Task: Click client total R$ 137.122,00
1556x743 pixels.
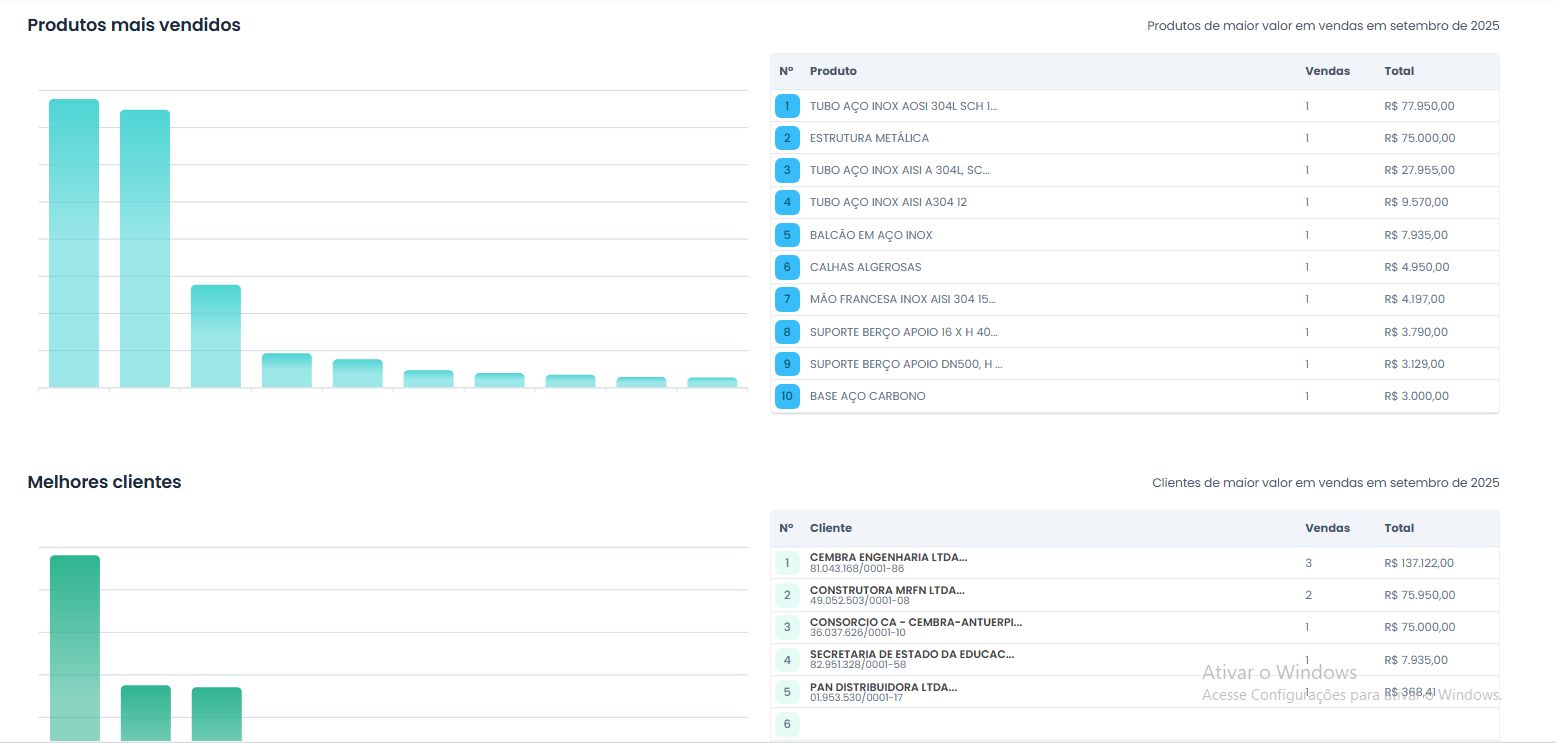Action: (x=1420, y=563)
